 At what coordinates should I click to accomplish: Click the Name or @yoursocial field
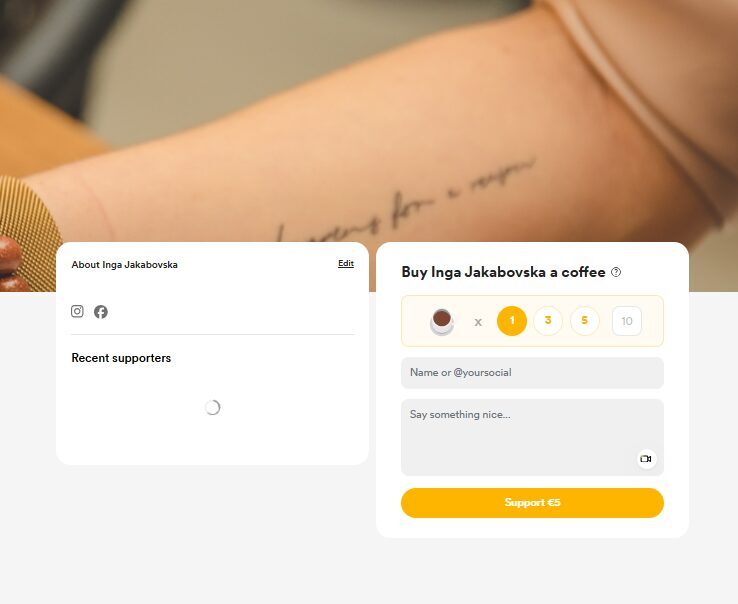point(532,373)
